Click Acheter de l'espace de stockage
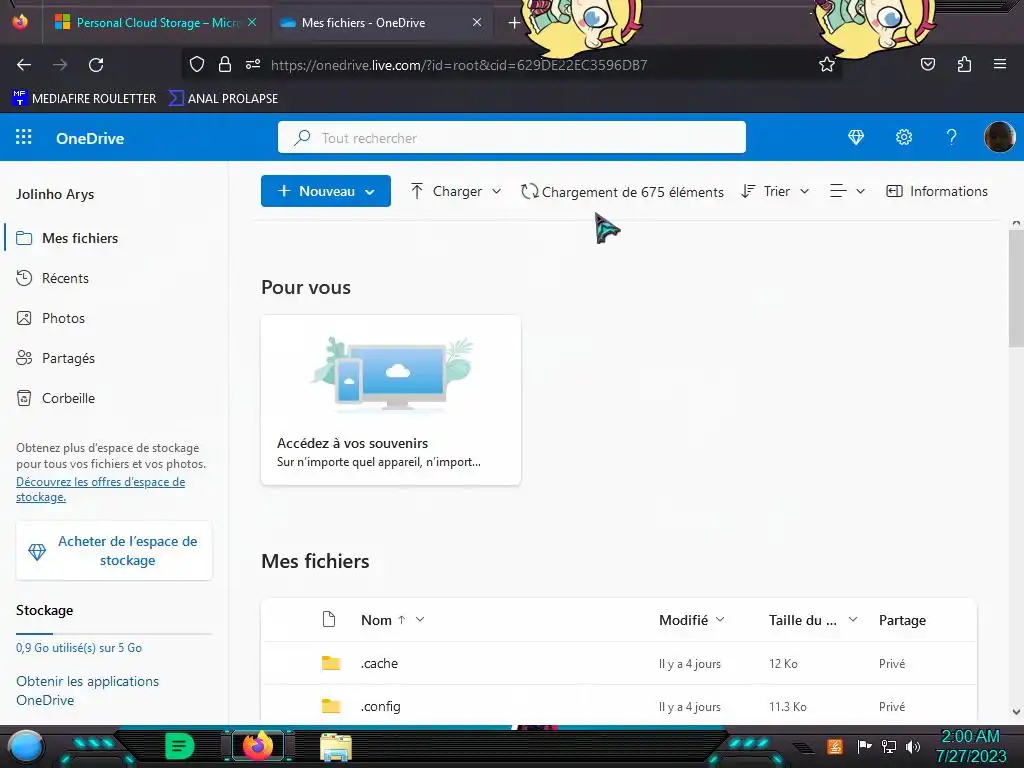 pyautogui.click(x=114, y=551)
